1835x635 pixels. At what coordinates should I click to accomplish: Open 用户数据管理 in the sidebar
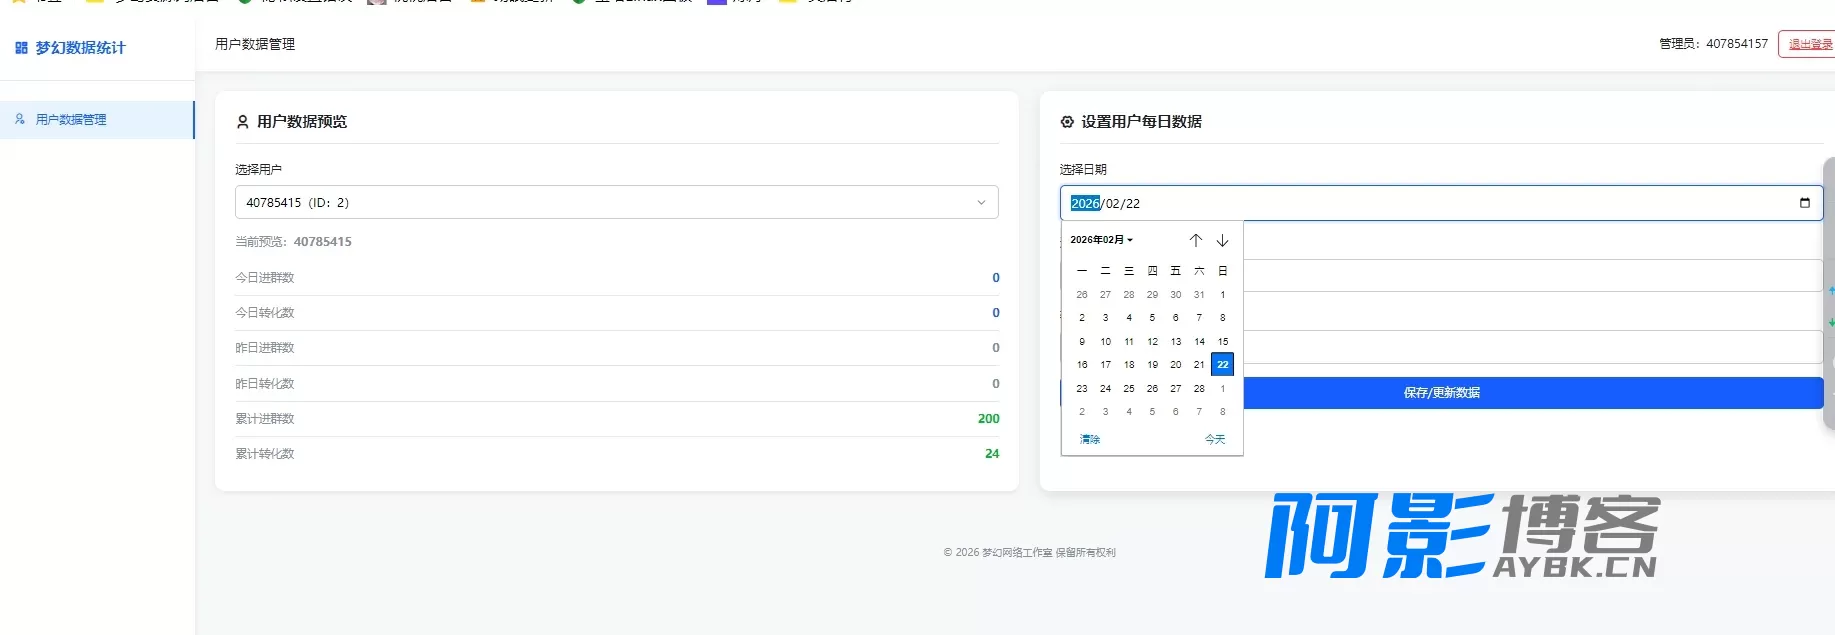(71, 120)
